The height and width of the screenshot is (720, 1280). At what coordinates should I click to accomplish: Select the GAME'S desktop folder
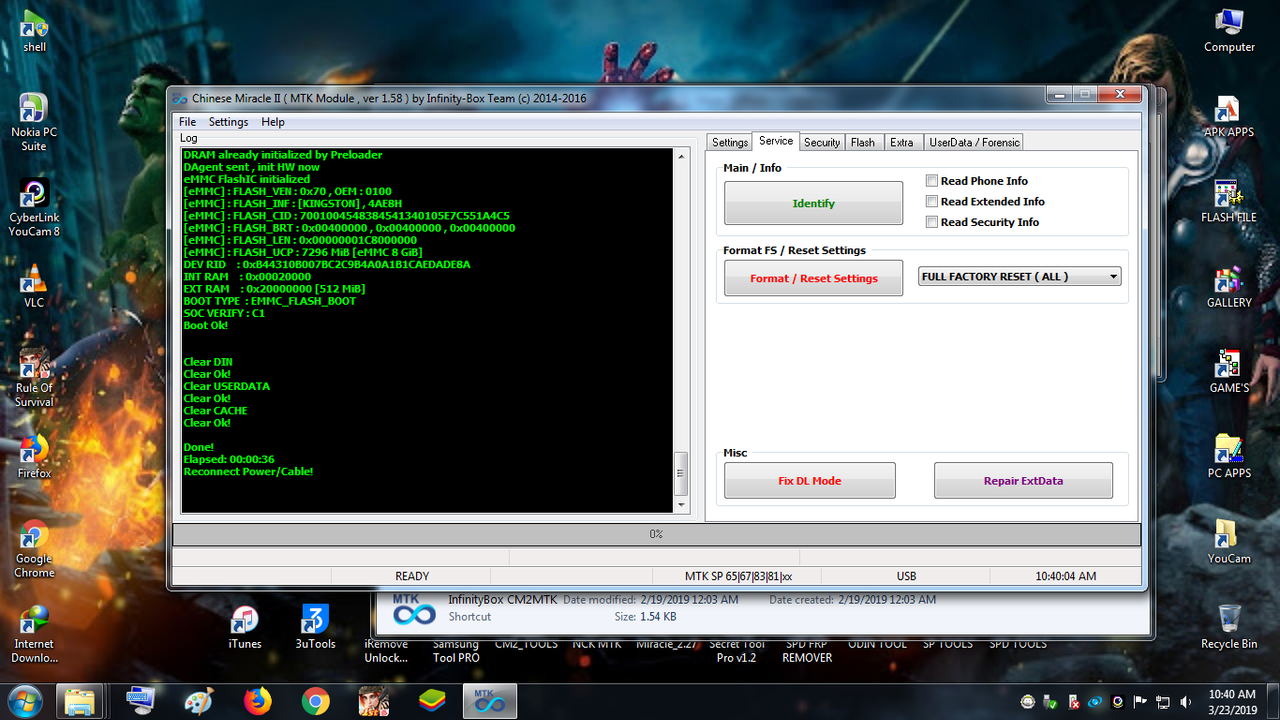(1229, 372)
